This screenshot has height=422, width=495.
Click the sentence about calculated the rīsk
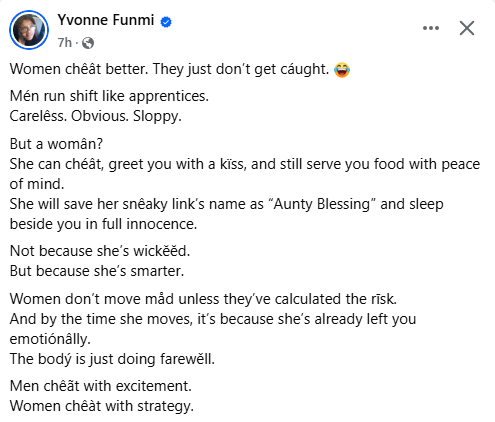203,299
